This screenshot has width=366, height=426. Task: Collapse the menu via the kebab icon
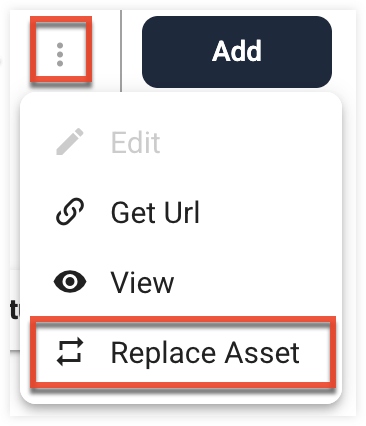(60, 54)
